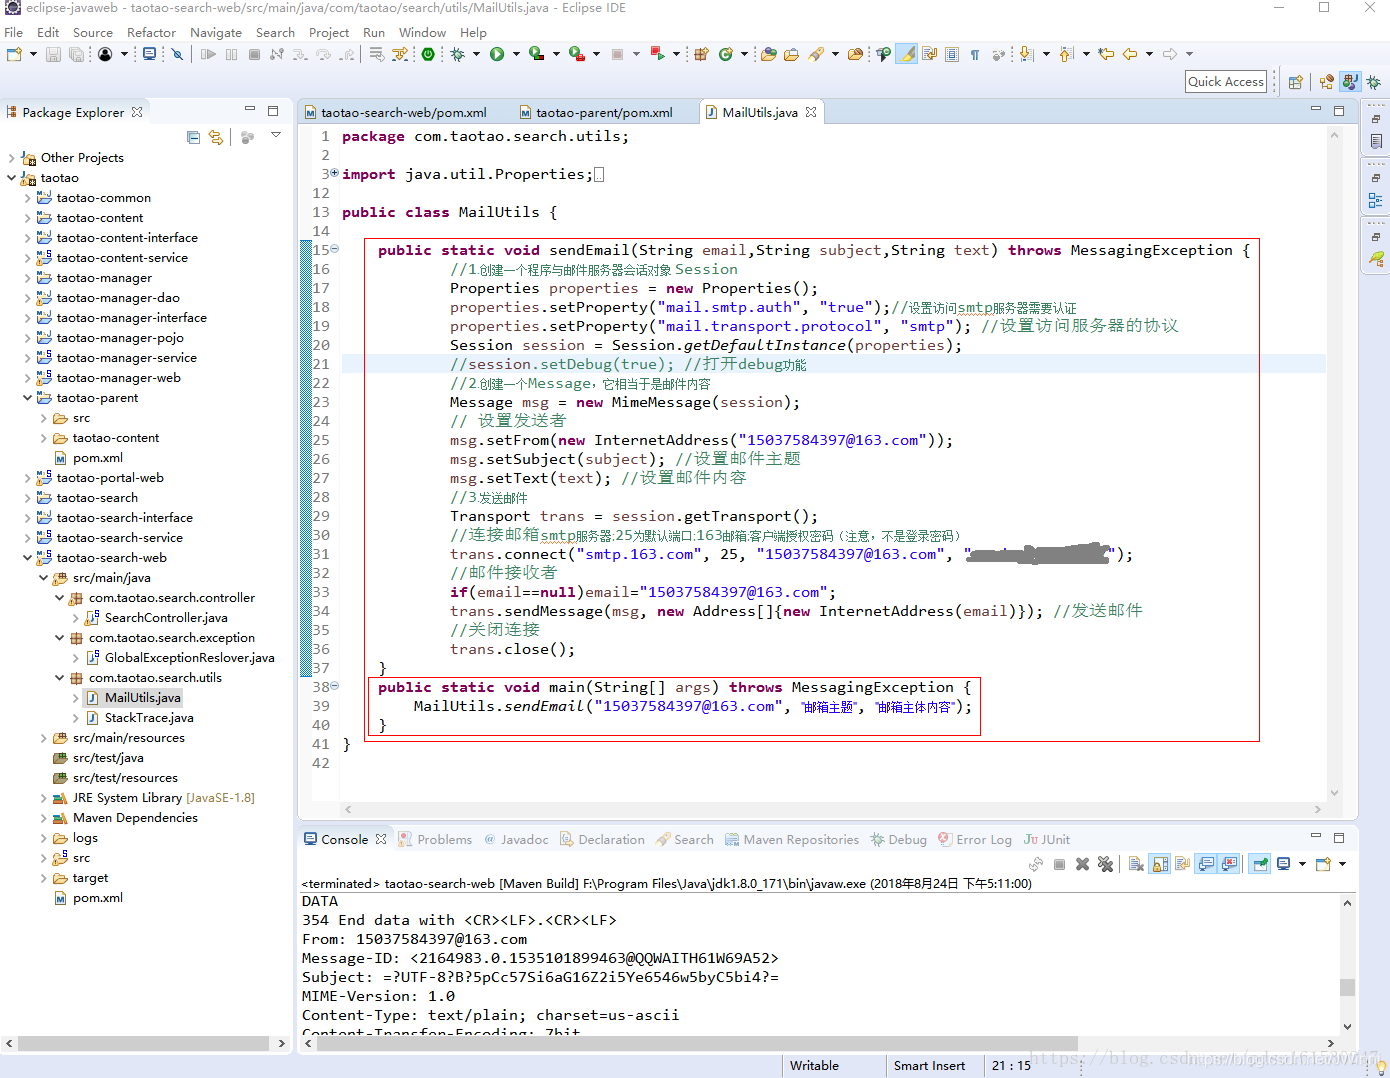
Task: Toggle Mark Occurrences highlighter icon
Action: click(907, 54)
